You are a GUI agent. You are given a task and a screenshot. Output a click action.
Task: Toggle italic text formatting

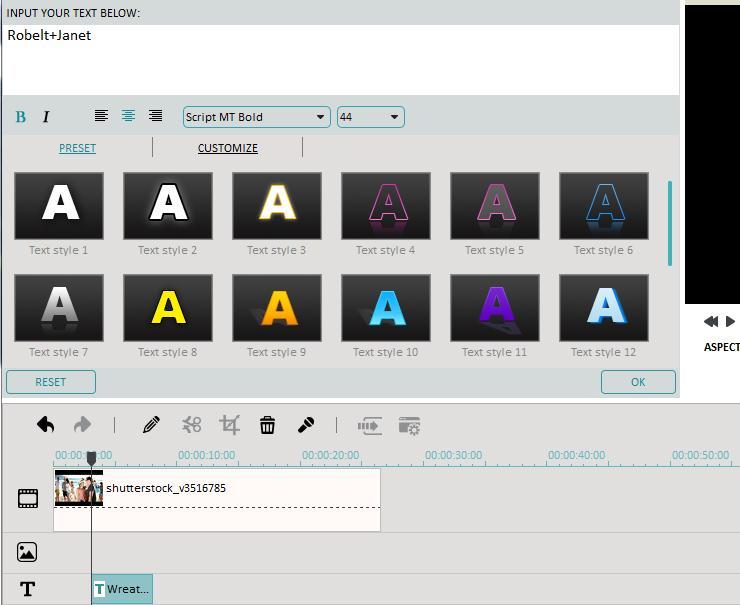tap(46, 117)
